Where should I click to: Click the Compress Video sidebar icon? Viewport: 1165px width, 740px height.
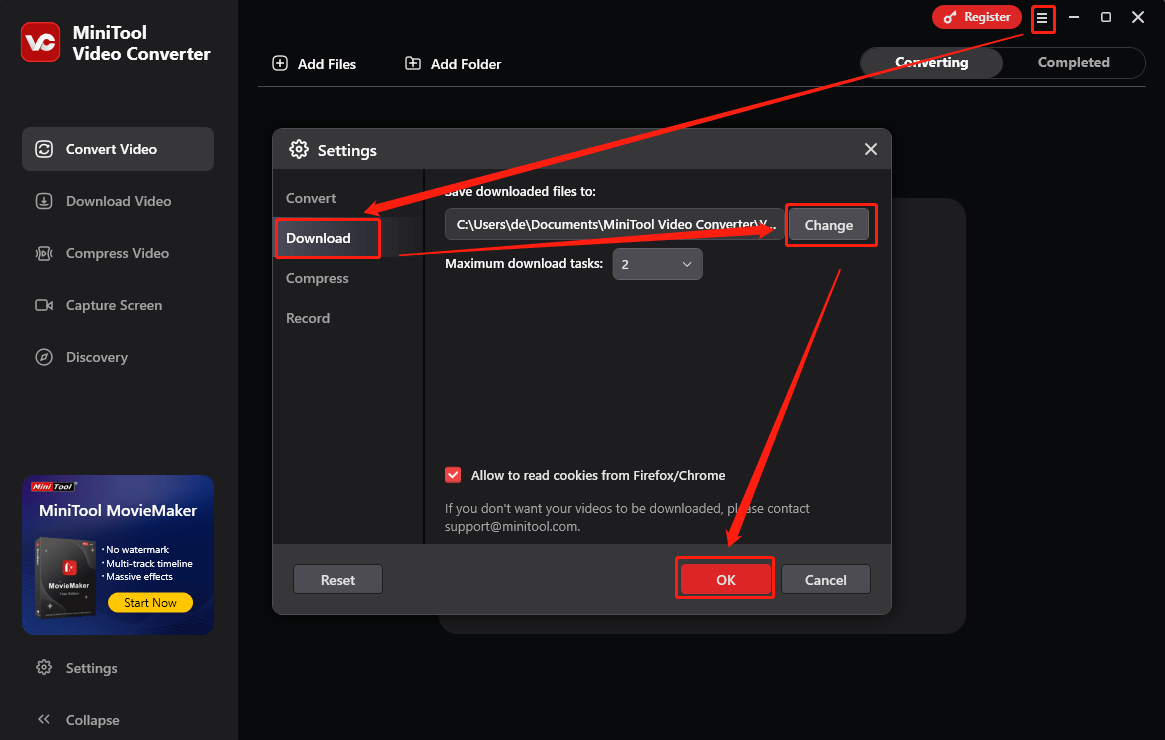[x=44, y=253]
